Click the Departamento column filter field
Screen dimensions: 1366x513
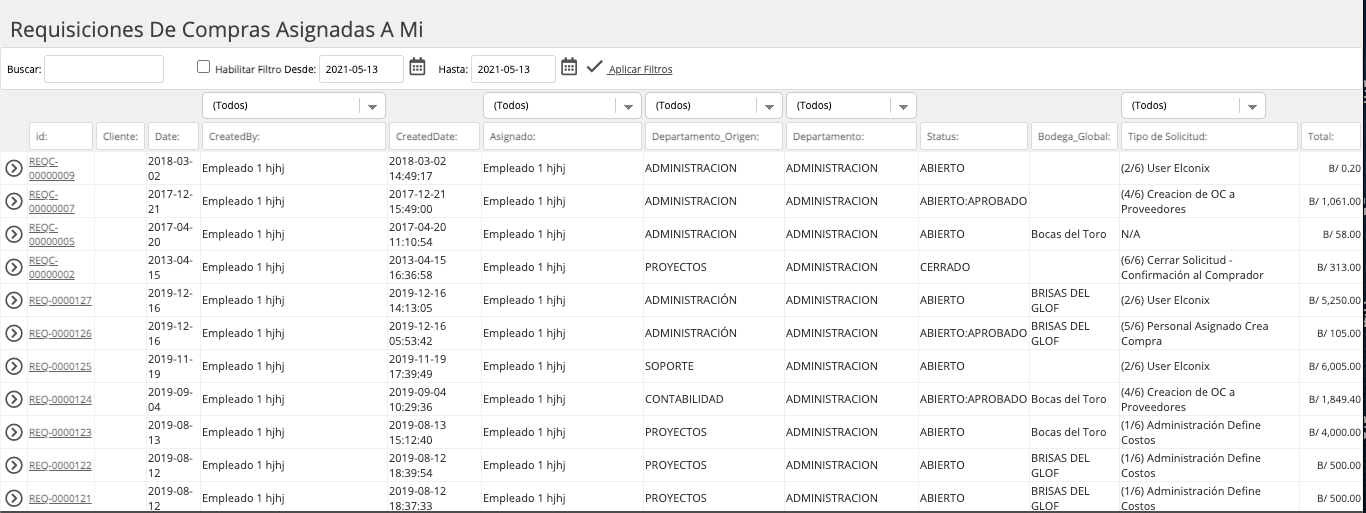click(x=851, y=136)
